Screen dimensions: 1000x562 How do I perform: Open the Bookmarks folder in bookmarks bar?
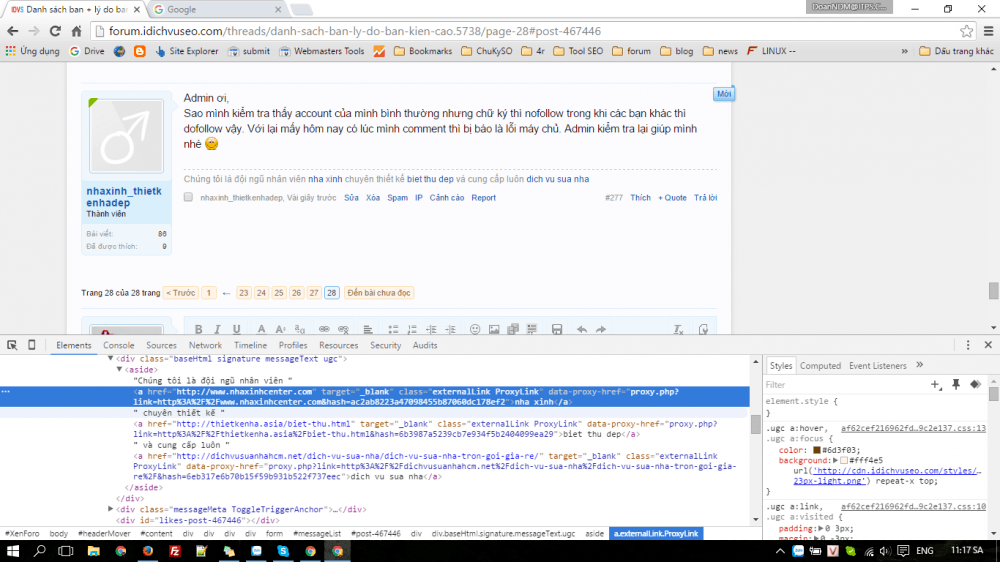point(423,51)
